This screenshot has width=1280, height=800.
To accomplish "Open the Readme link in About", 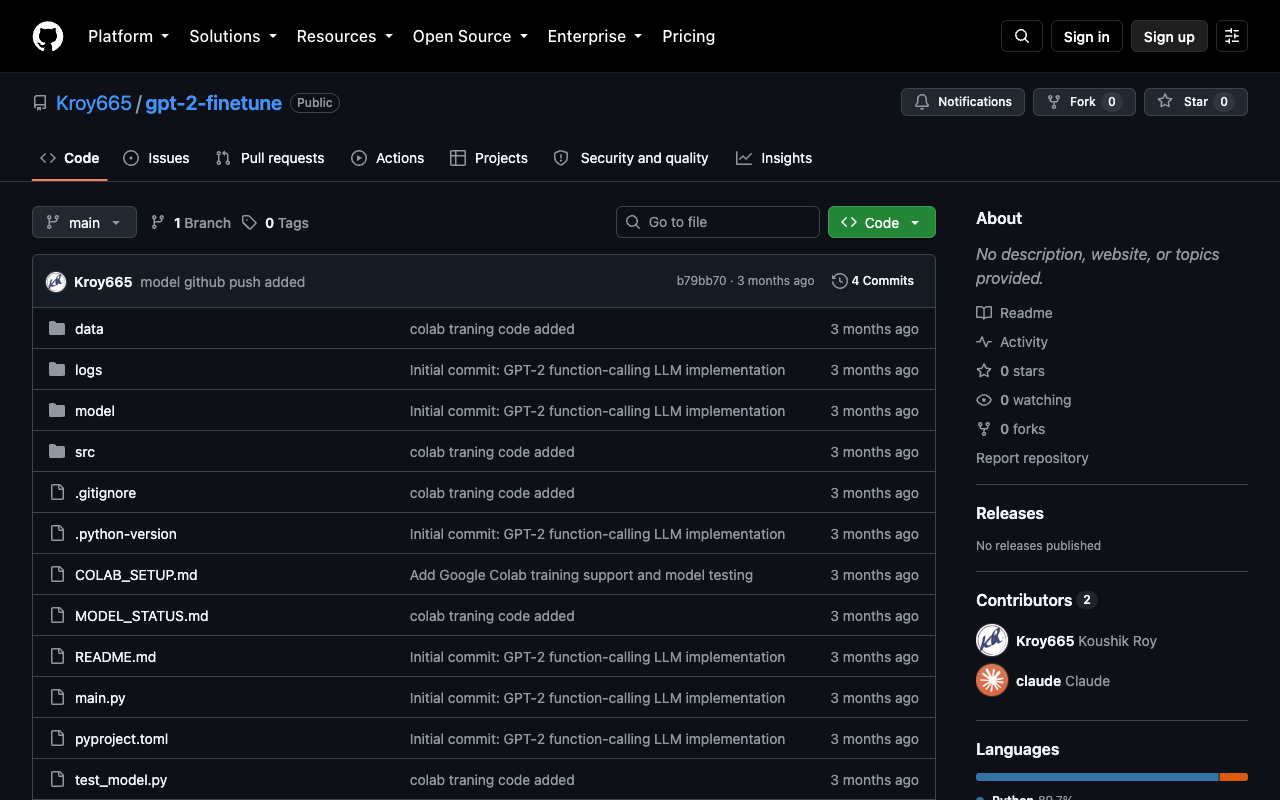I will click(1014, 313).
